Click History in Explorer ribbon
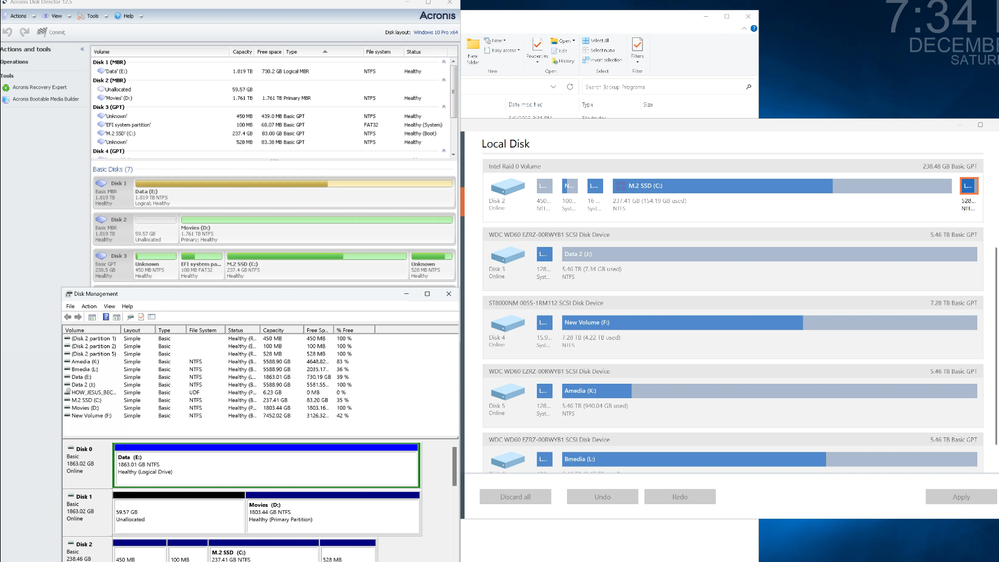999x562 pixels. [563, 61]
